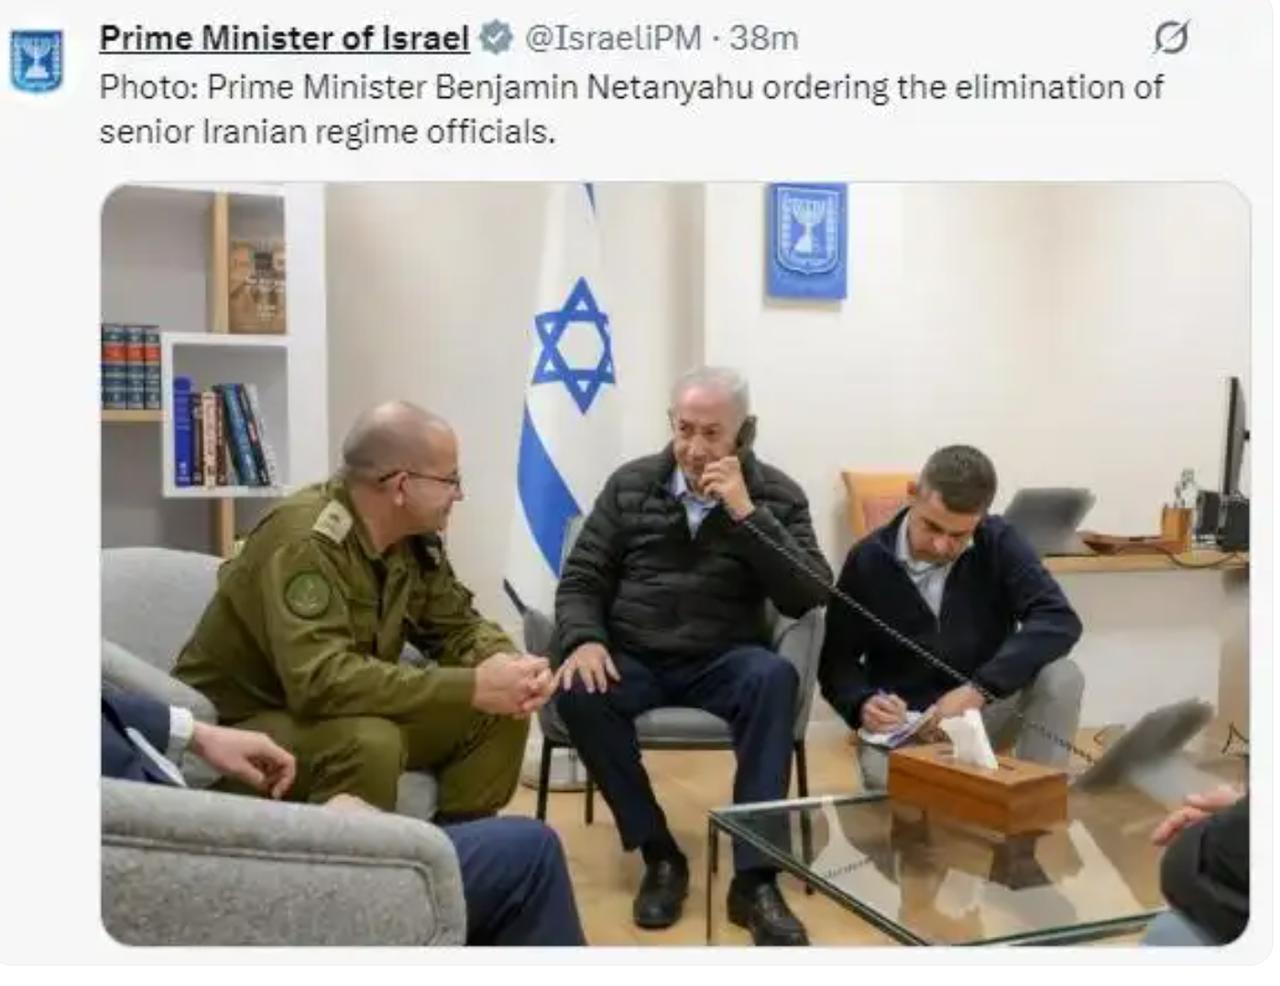Click the verified badge beside the account name
The width and height of the screenshot is (1280, 986).
495,39
